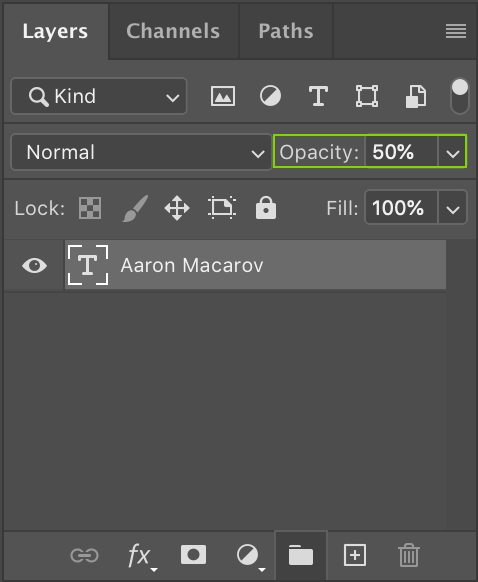The height and width of the screenshot is (582, 478).
Task: Filter for type layers icon
Action: click(x=318, y=96)
